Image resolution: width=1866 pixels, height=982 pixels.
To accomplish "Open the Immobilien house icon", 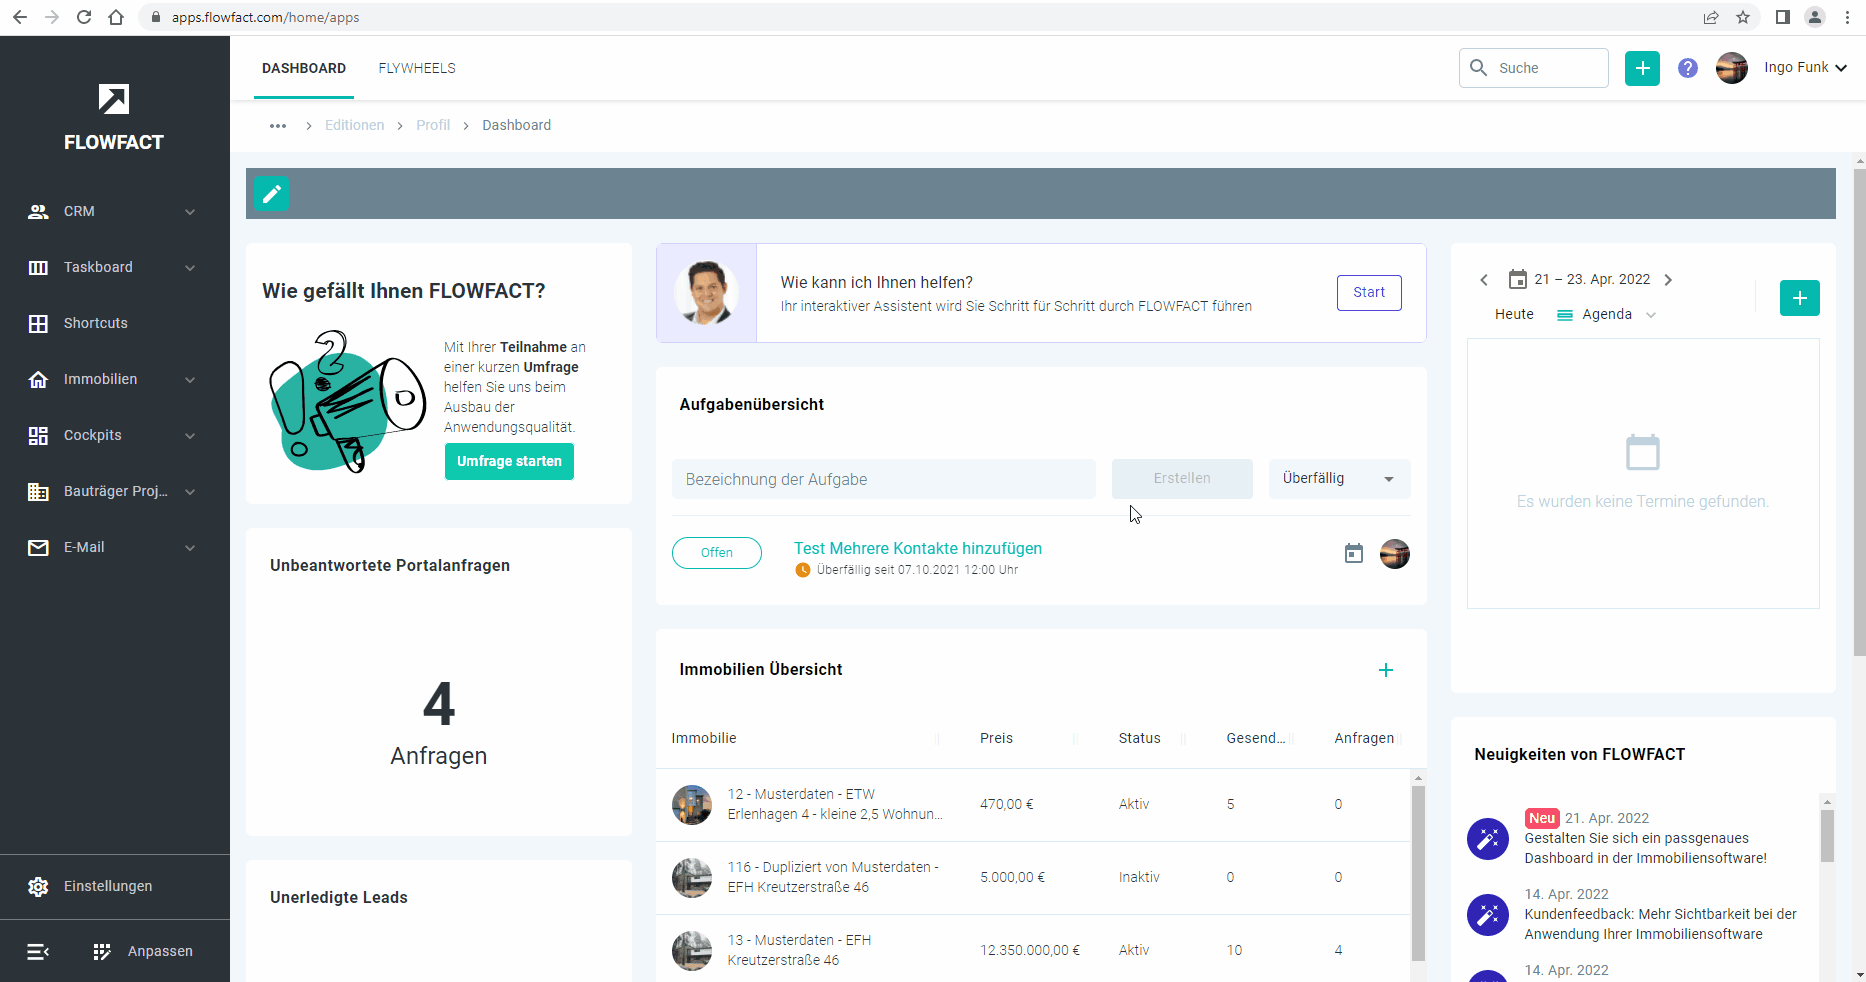I will click(x=38, y=379).
